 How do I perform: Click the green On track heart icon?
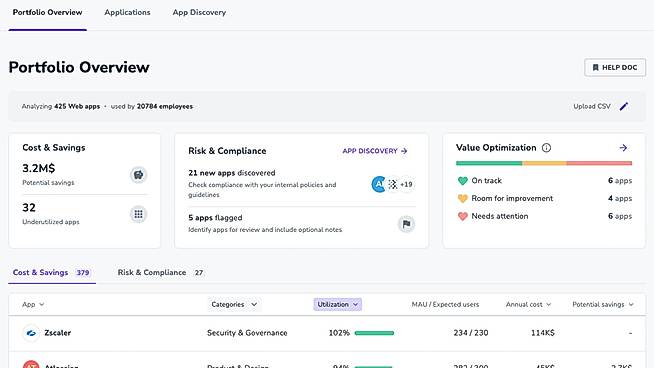[463, 181]
